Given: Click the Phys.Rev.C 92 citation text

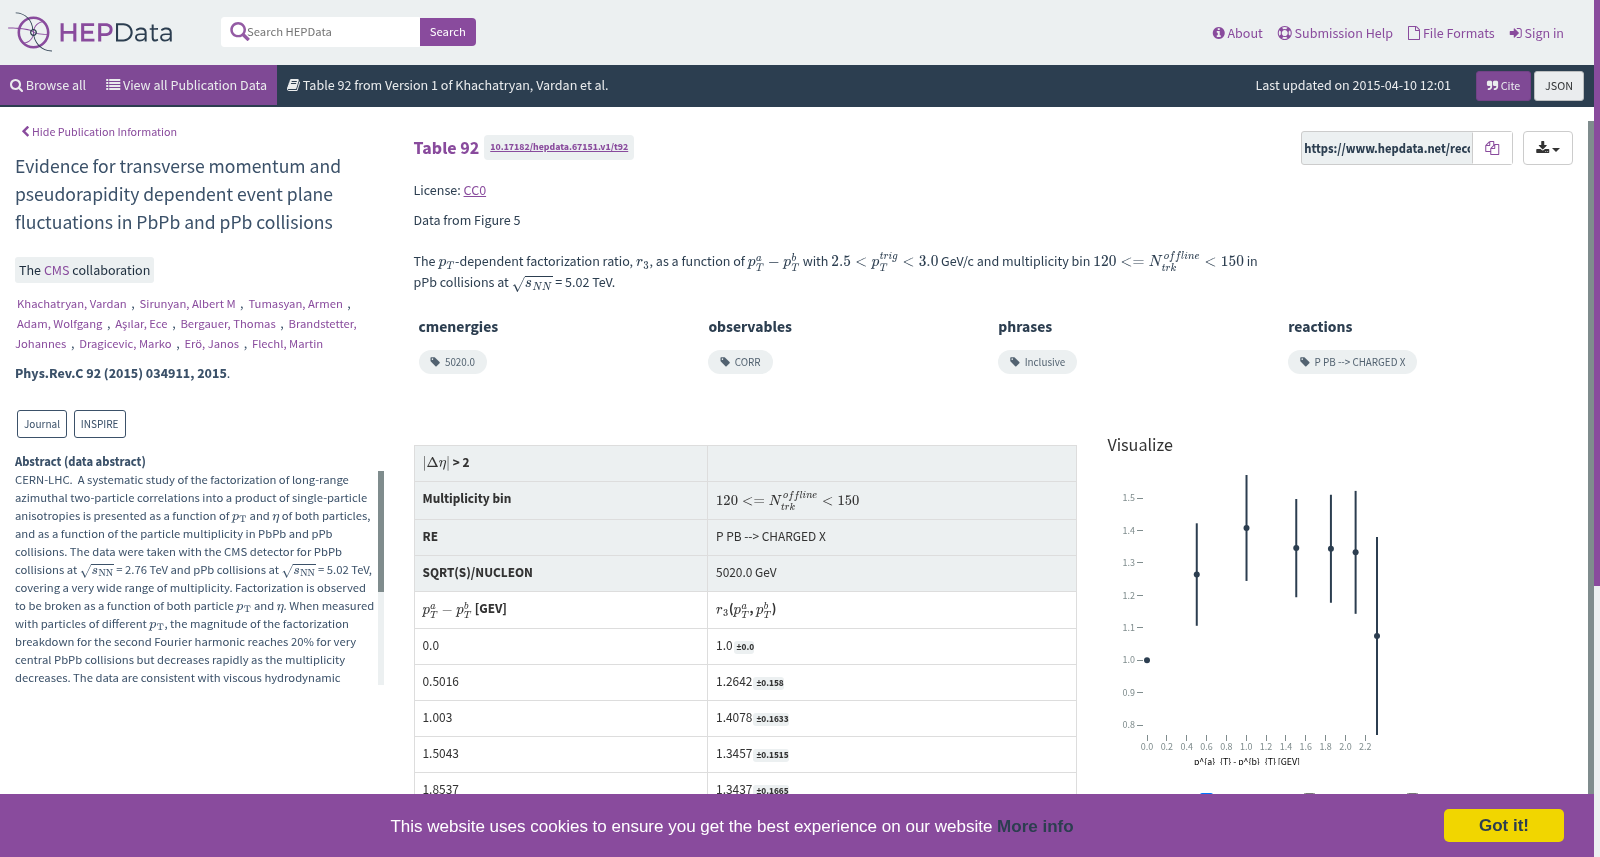Looking at the screenshot, I should (121, 374).
